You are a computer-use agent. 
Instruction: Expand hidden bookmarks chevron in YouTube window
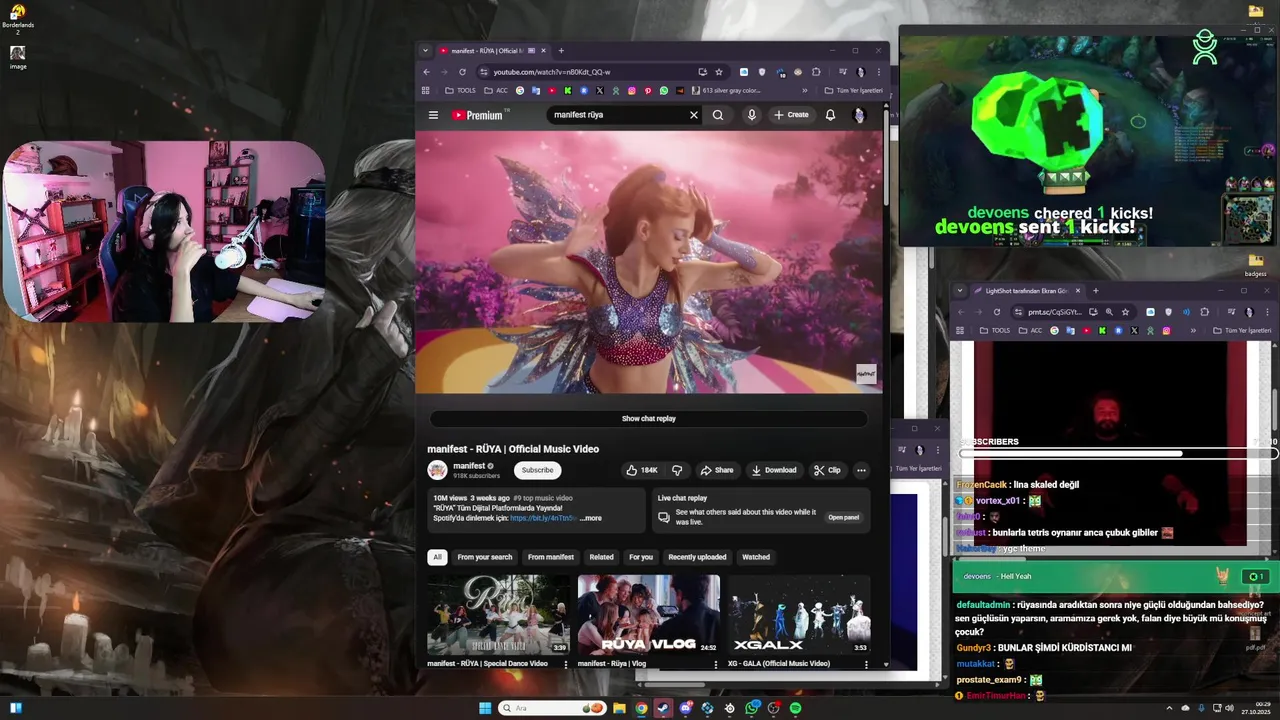[x=805, y=91]
